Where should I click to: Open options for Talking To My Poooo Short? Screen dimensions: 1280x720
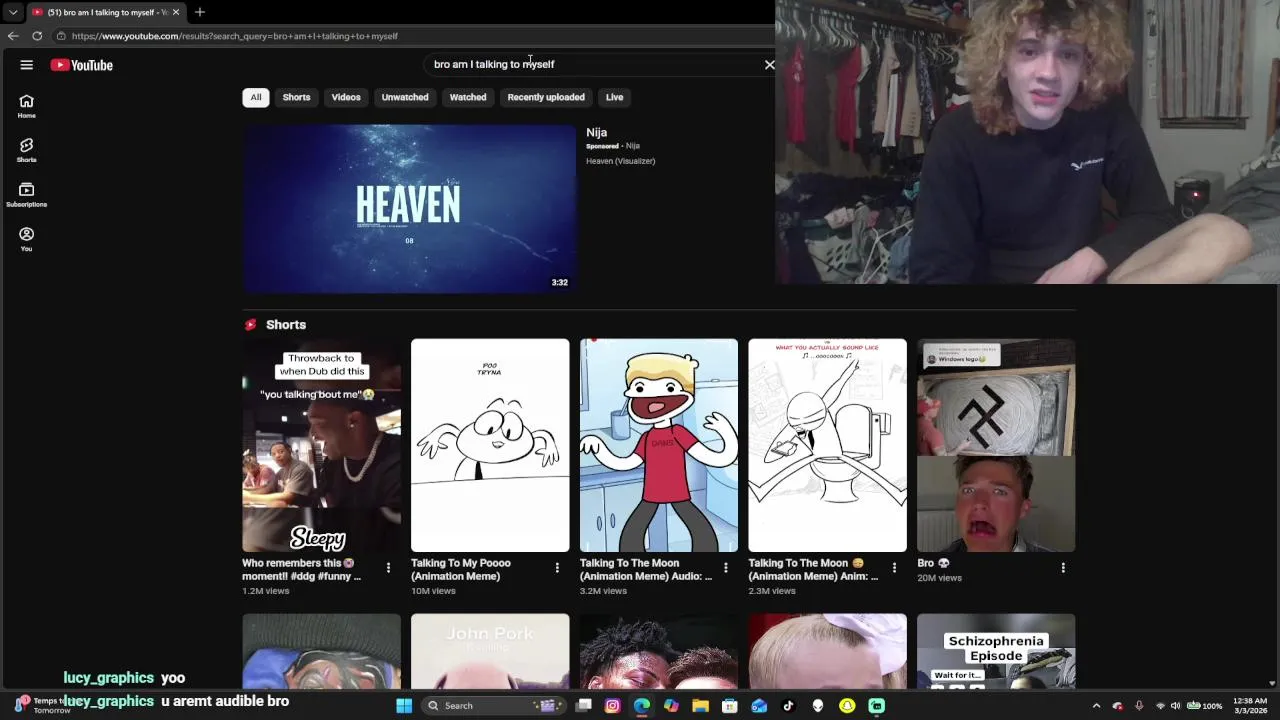click(557, 568)
